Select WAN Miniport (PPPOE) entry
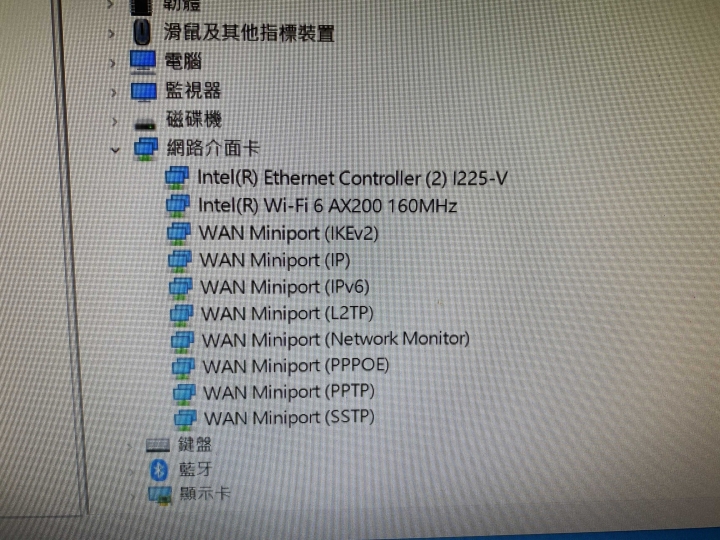 296,366
